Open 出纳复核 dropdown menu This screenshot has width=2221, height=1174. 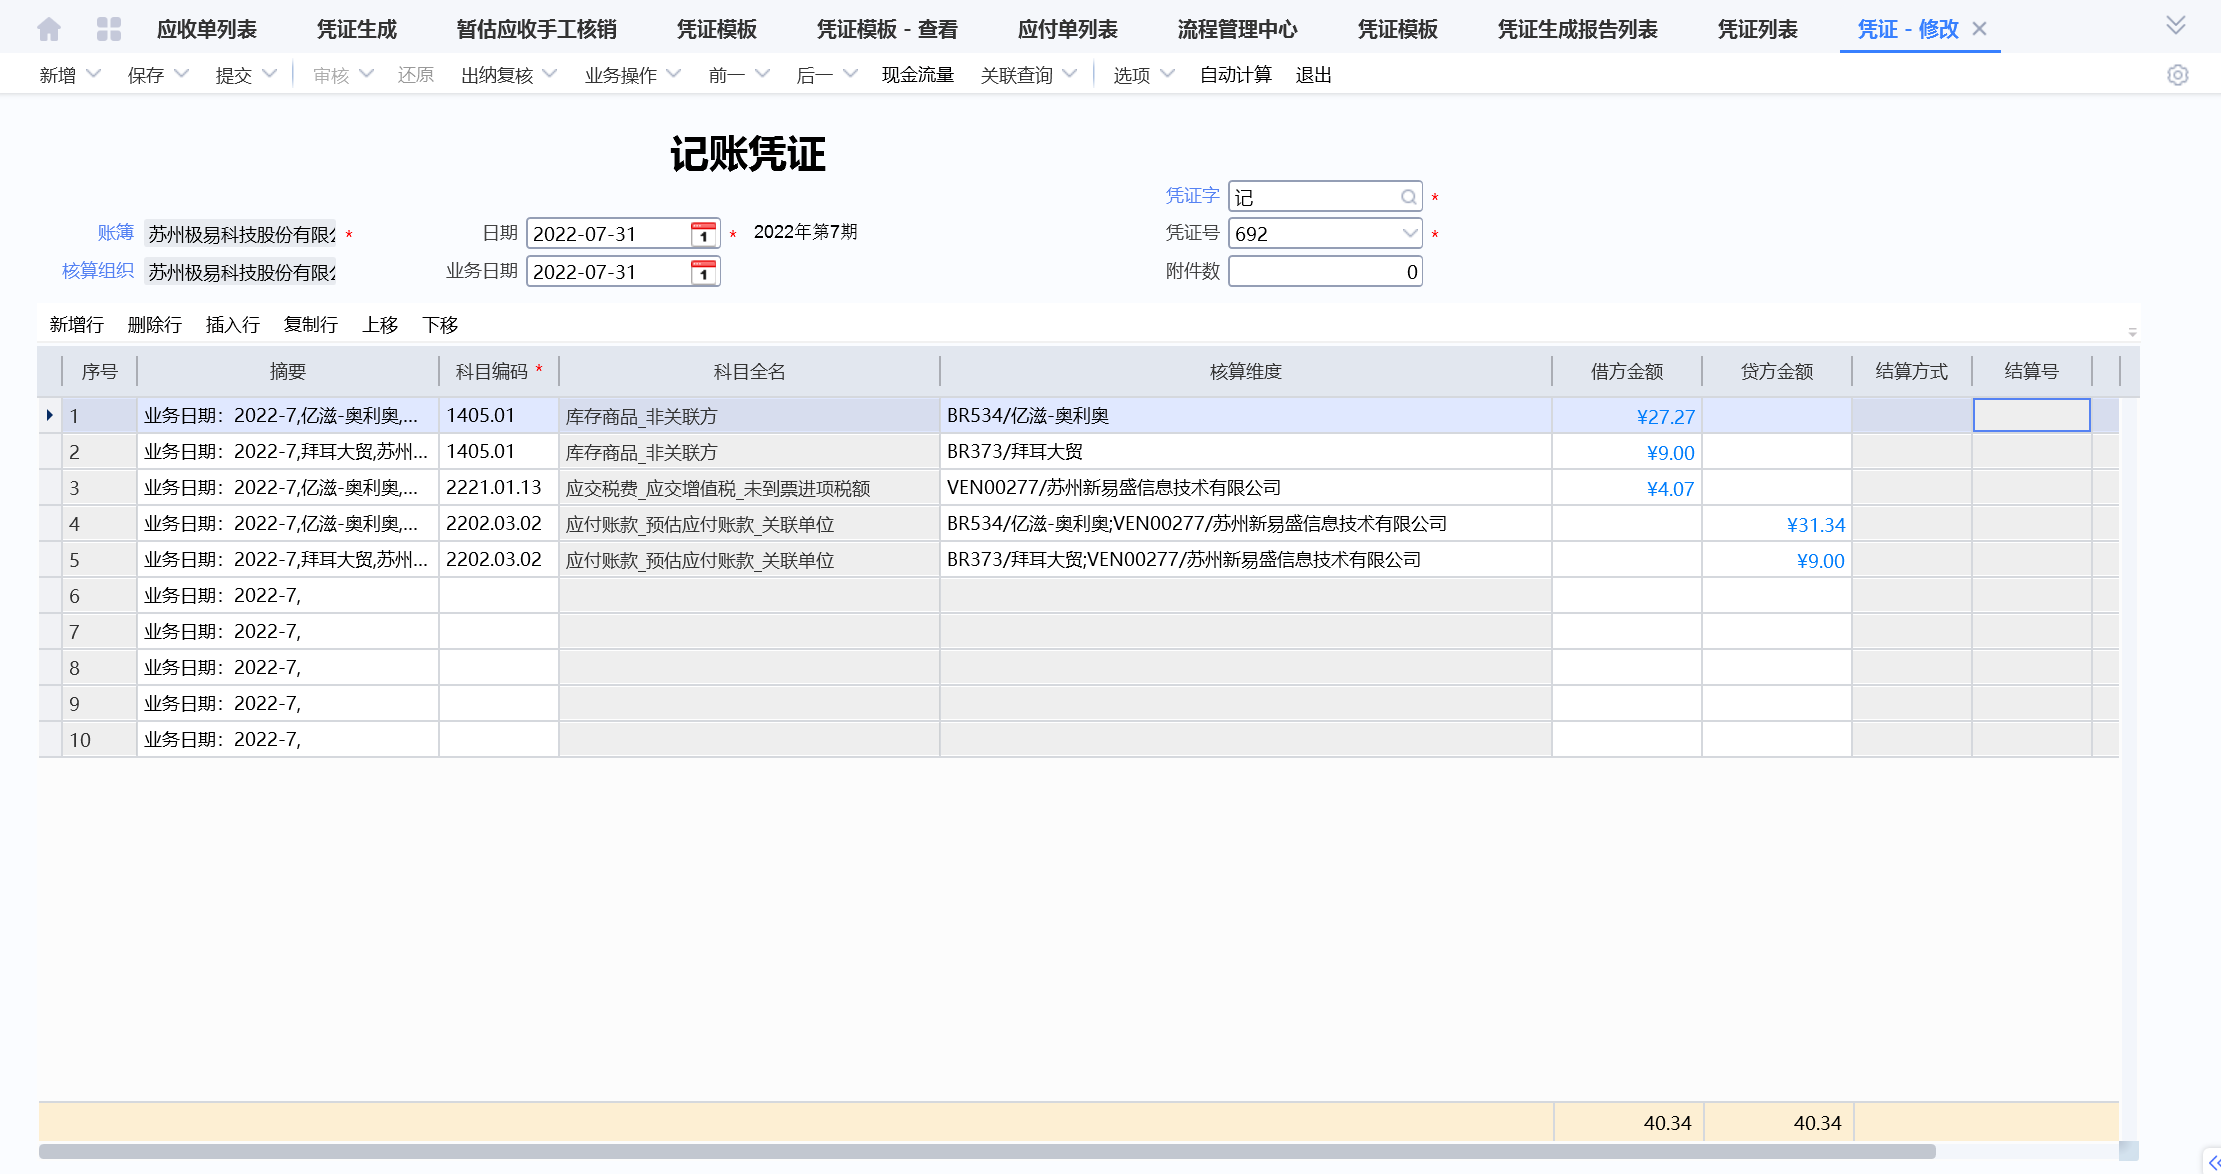pyautogui.click(x=509, y=75)
